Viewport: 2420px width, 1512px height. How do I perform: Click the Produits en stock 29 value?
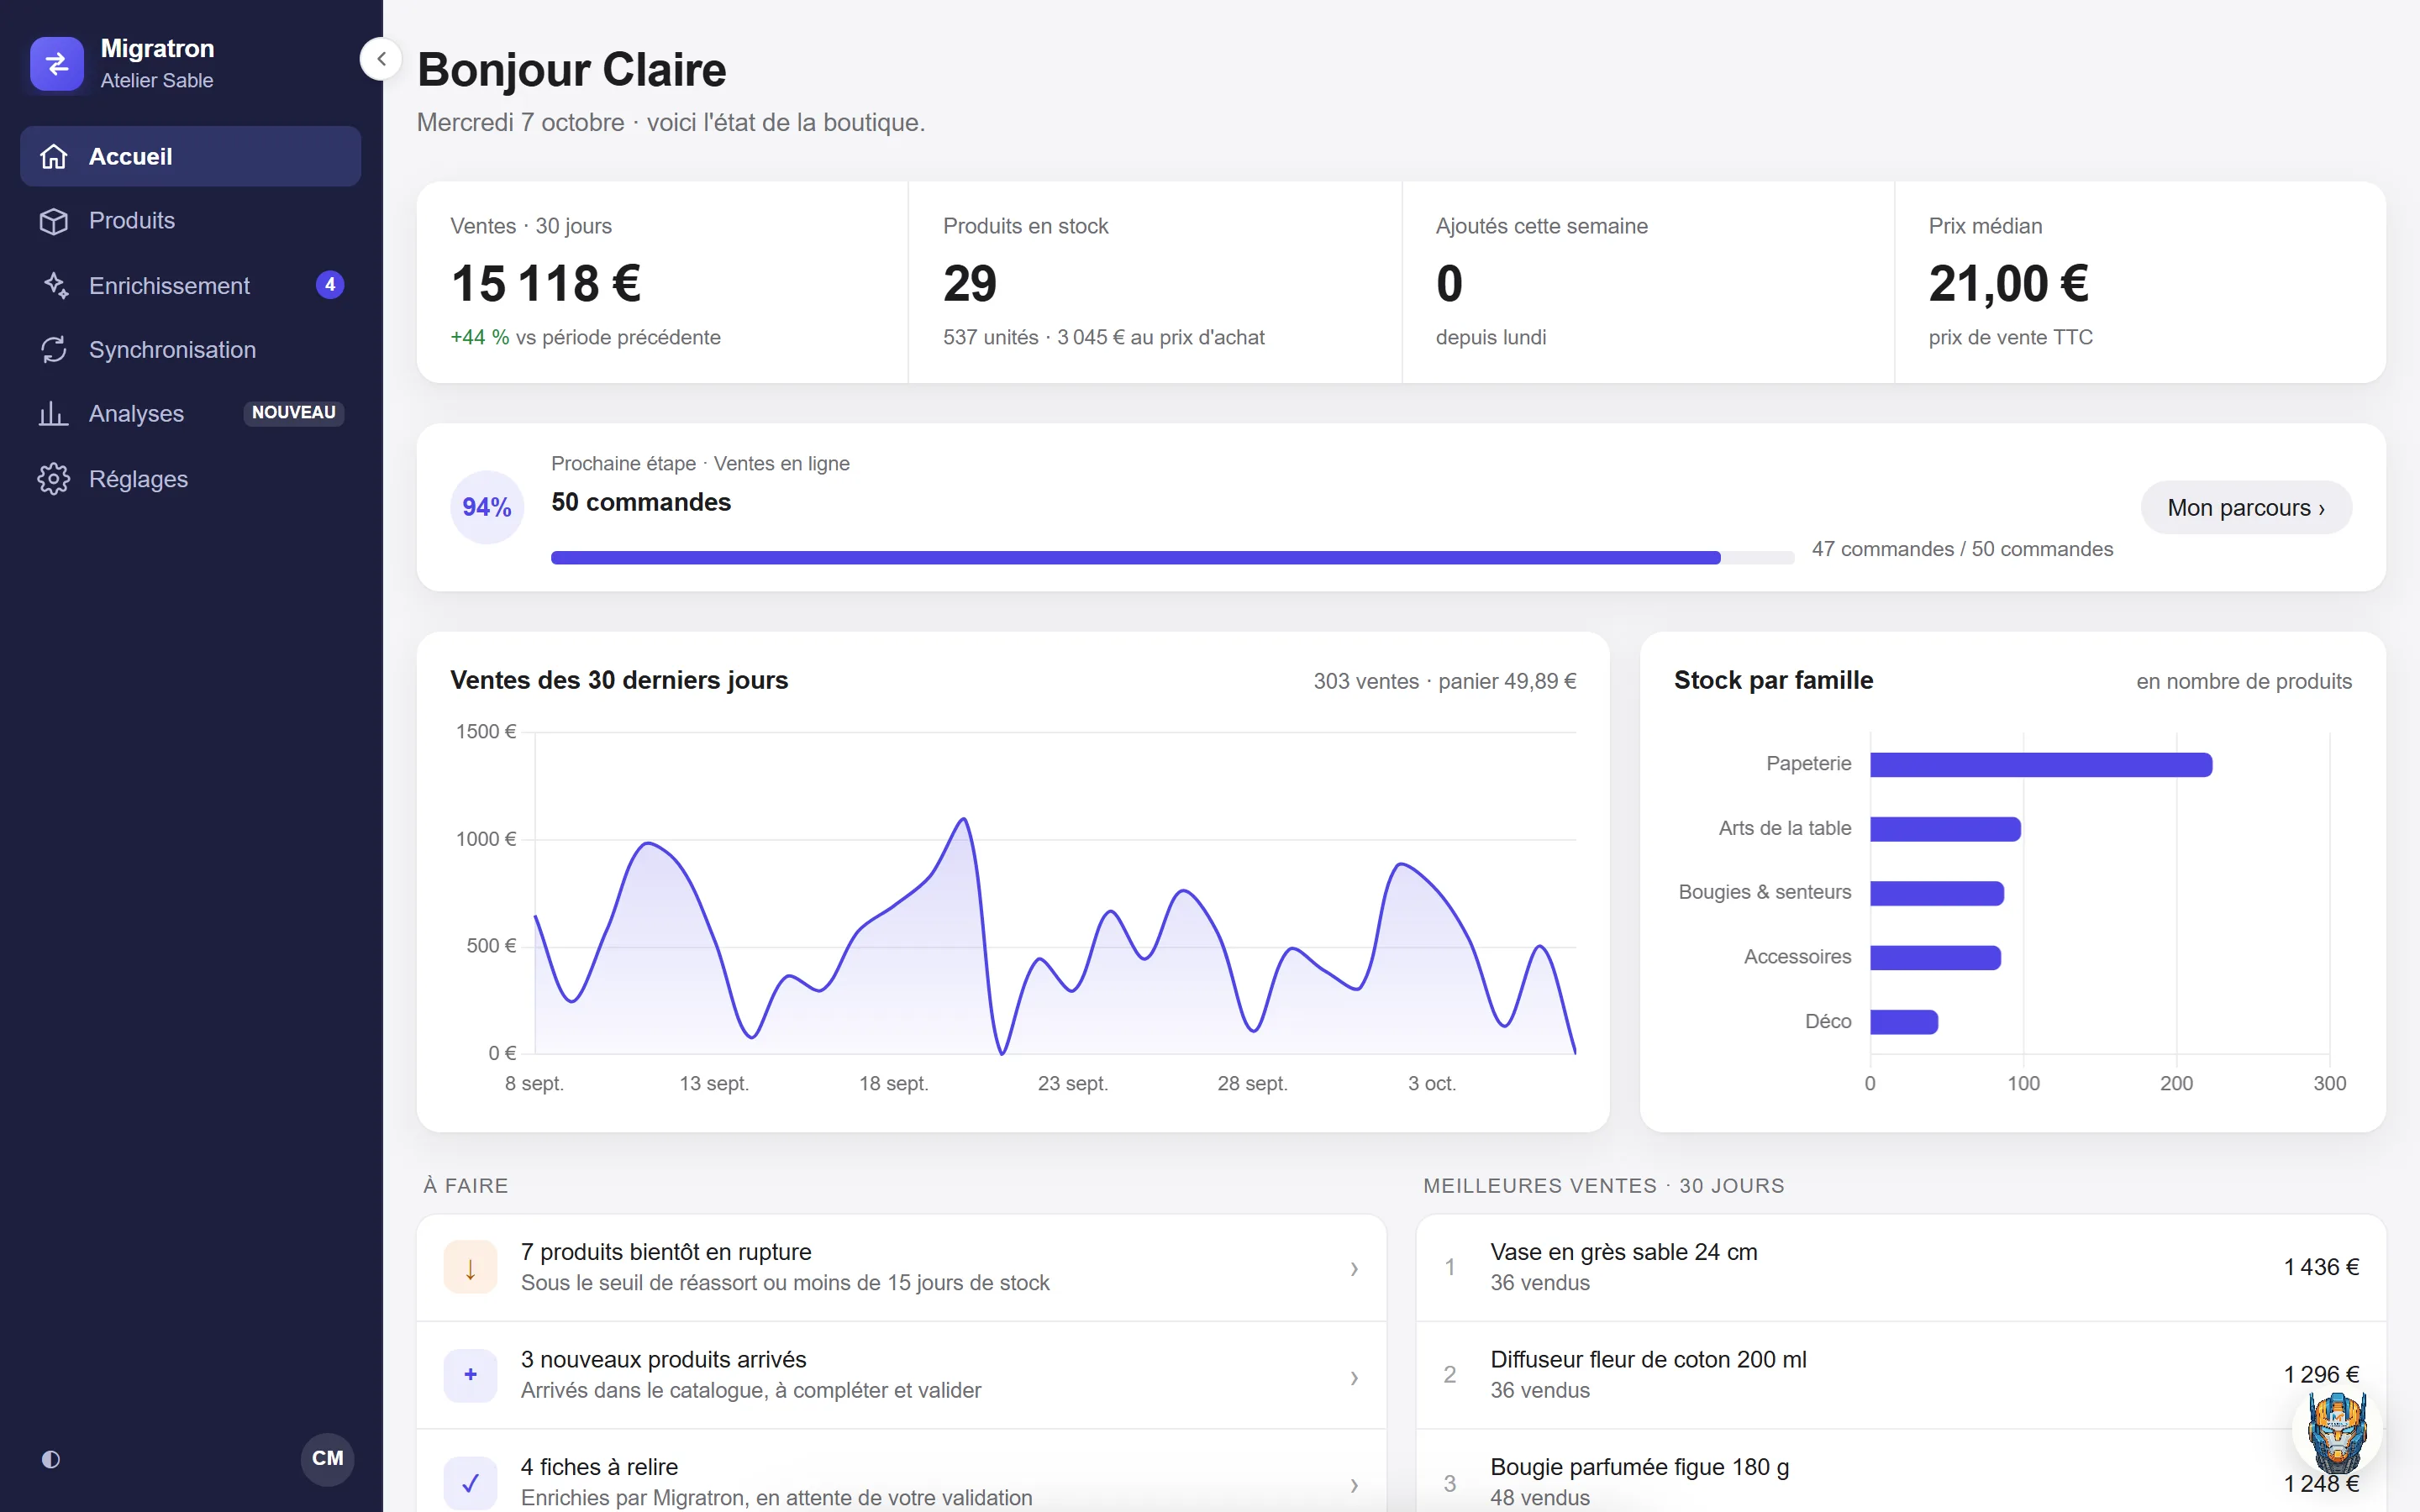[x=970, y=284]
